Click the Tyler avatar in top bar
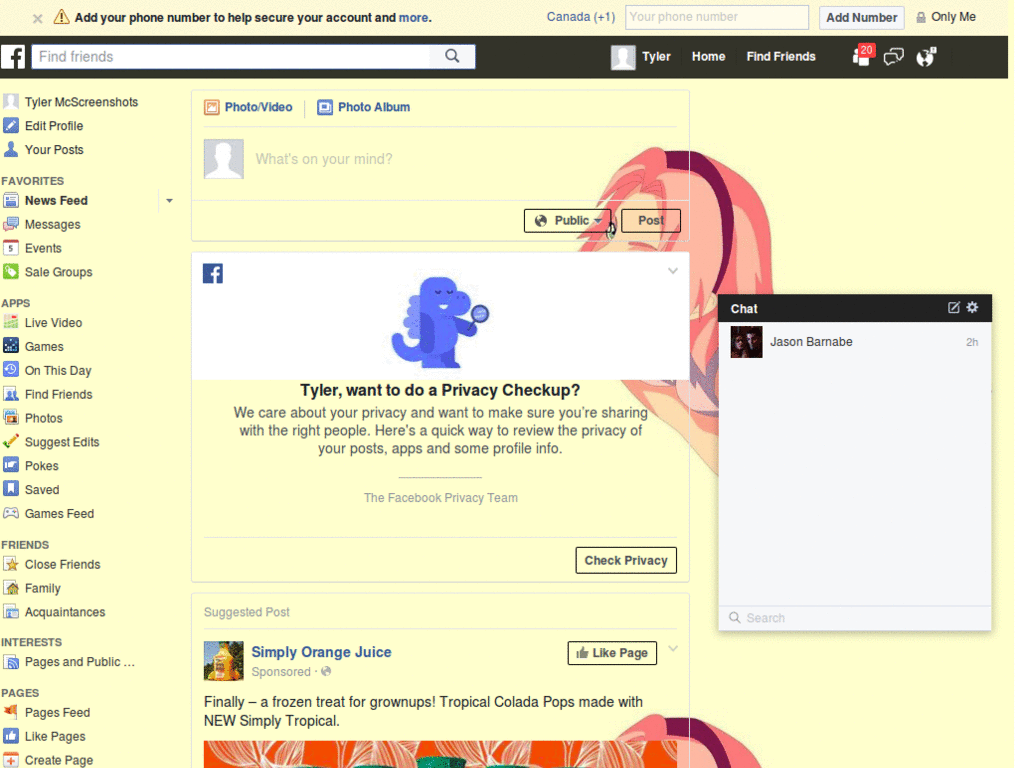Viewport: 1024px width, 768px height. click(623, 57)
